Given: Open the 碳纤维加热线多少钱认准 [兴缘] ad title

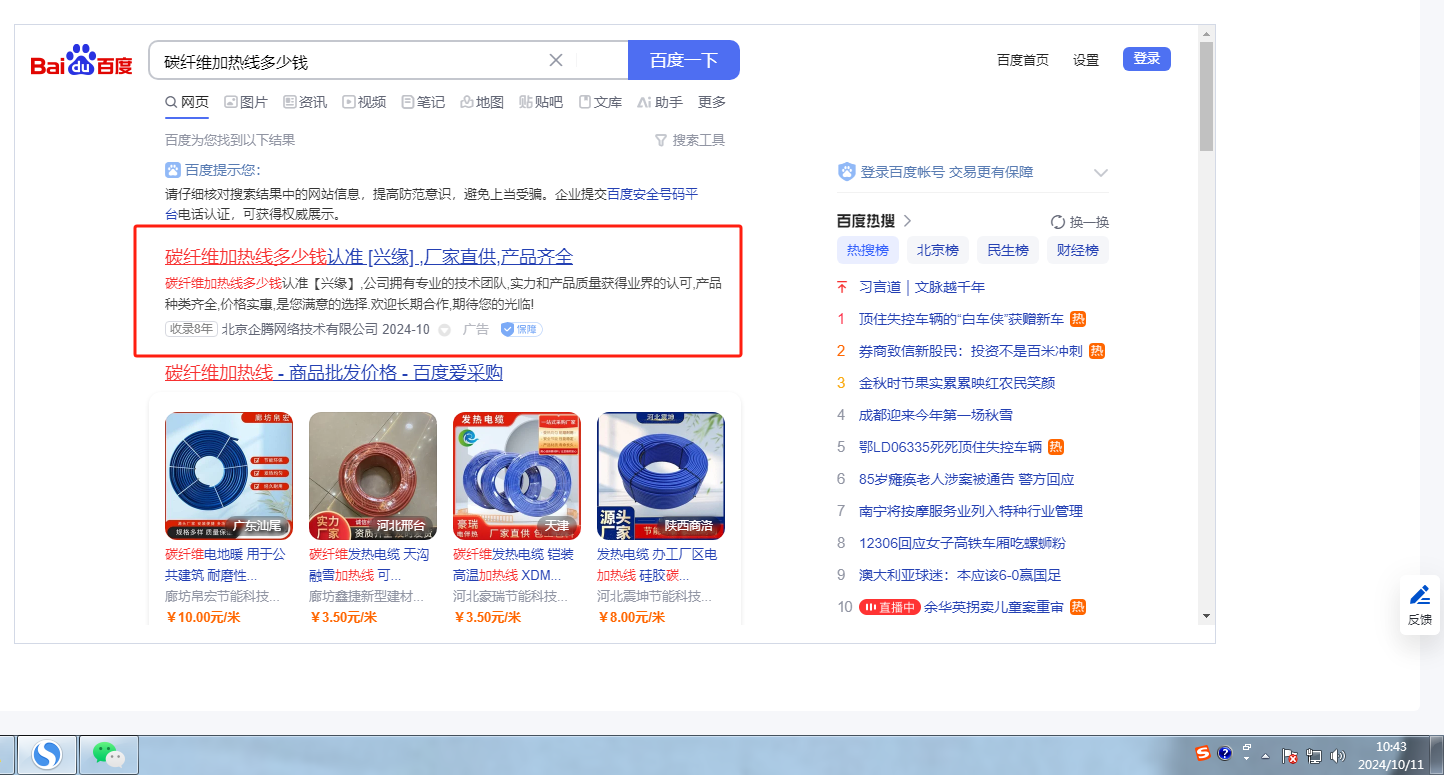Looking at the screenshot, I should pyautogui.click(x=369, y=256).
